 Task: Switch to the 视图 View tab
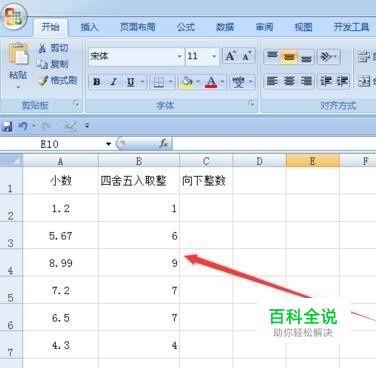point(303,27)
